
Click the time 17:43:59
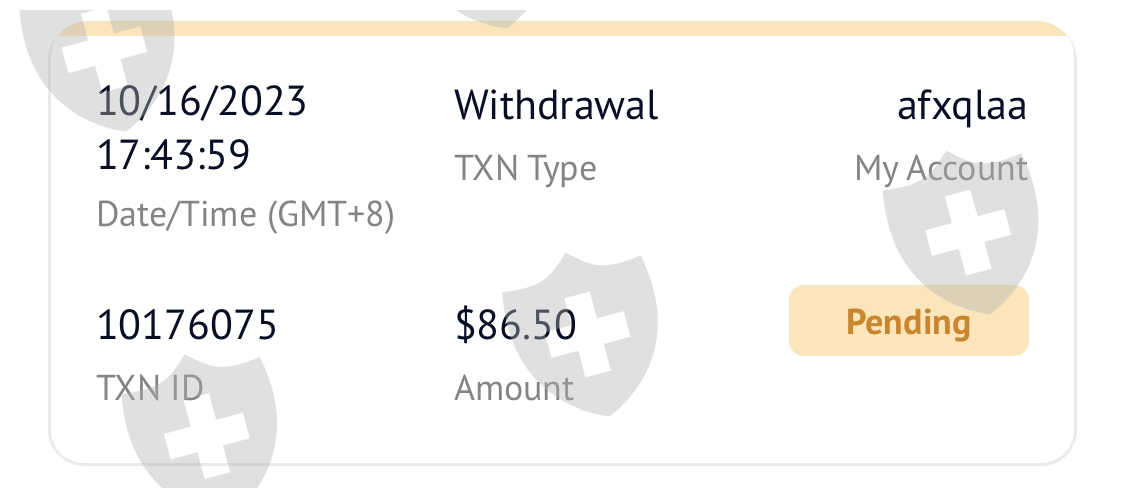(x=172, y=155)
